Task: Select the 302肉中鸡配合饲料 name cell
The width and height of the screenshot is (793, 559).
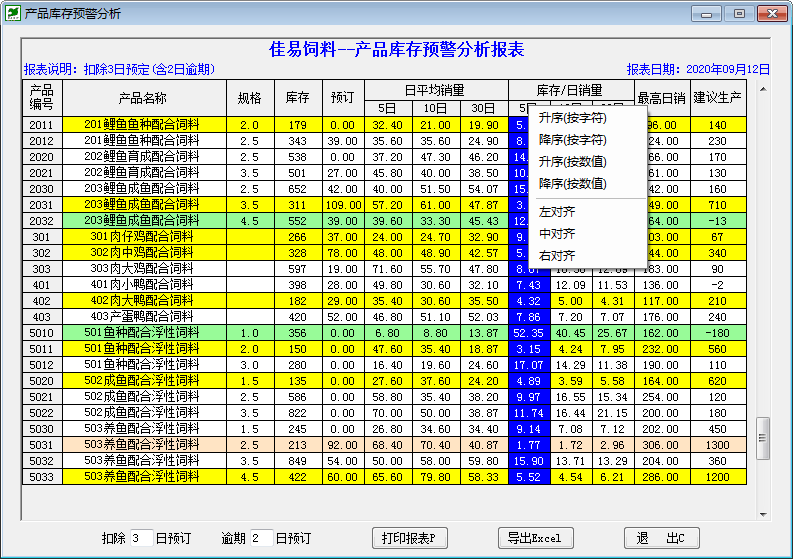Action: 144,253
